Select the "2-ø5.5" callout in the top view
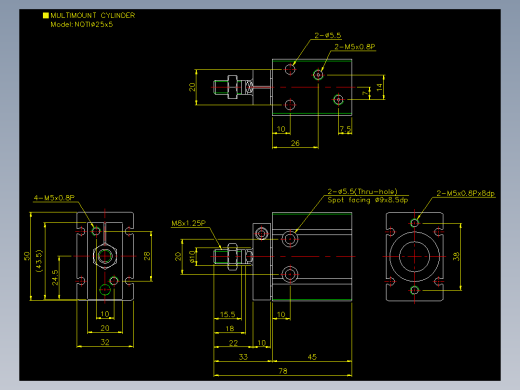 328,35
